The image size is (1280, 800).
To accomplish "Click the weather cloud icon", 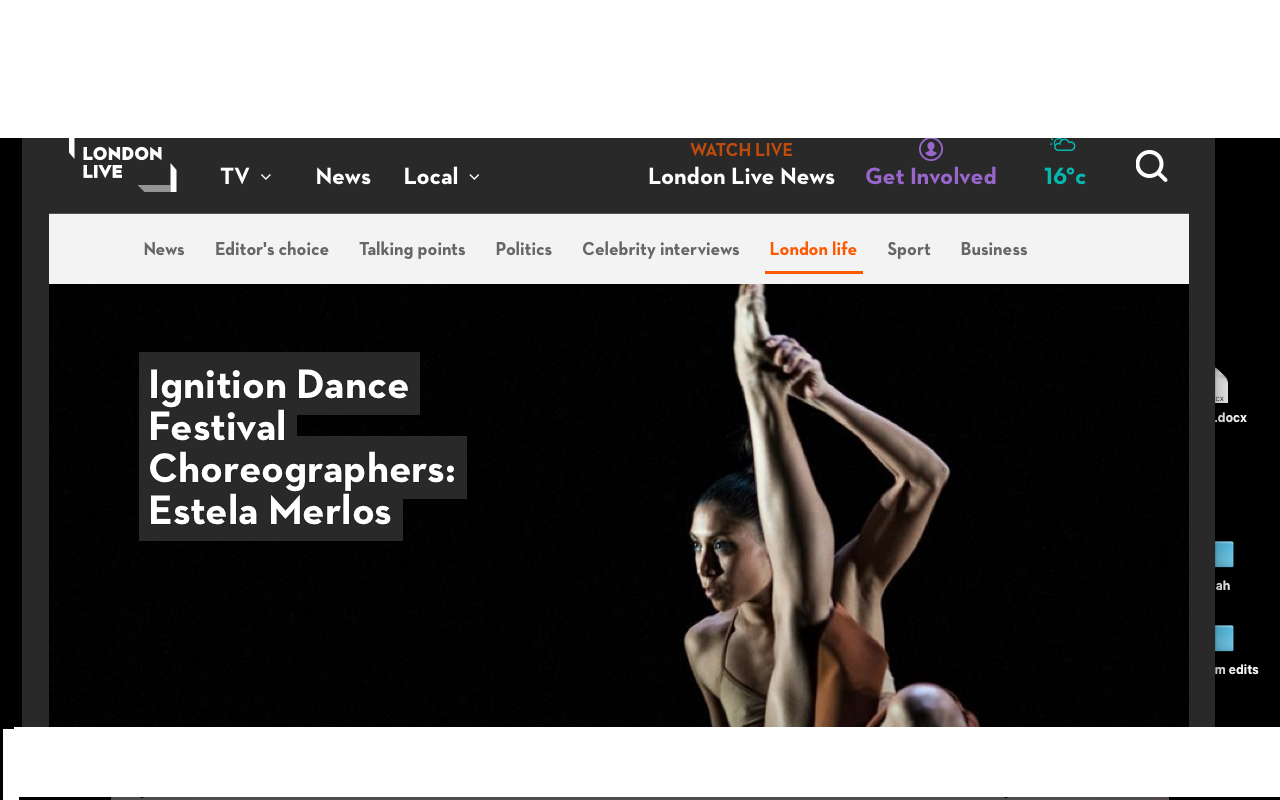I will [x=1063, y=146].
